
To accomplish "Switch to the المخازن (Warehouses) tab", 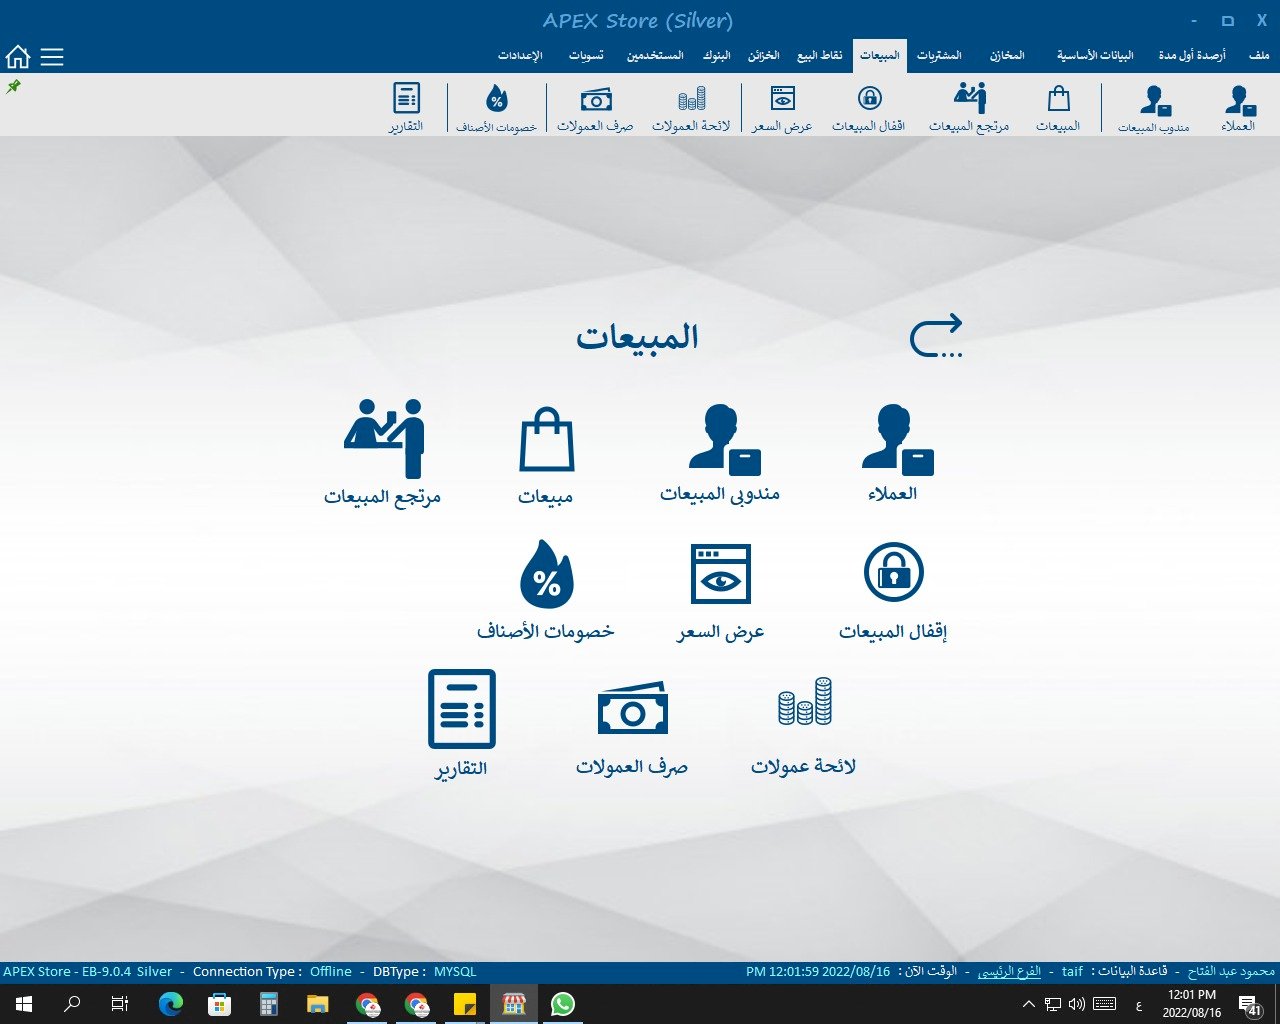I will click(1007, 56).
